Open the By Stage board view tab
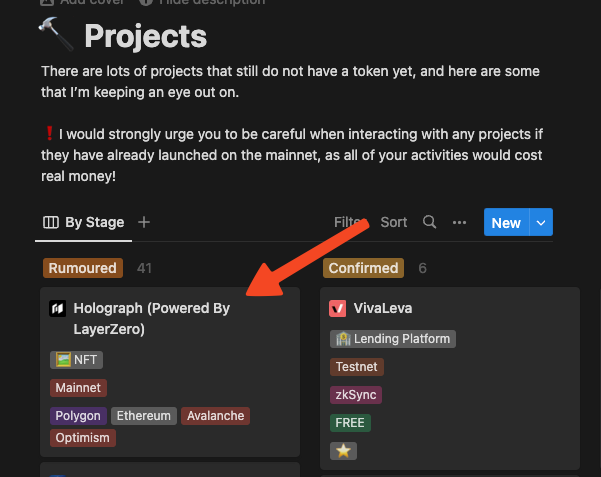The width and height of the screenshot is (601, 477). (x=84, y=222)
